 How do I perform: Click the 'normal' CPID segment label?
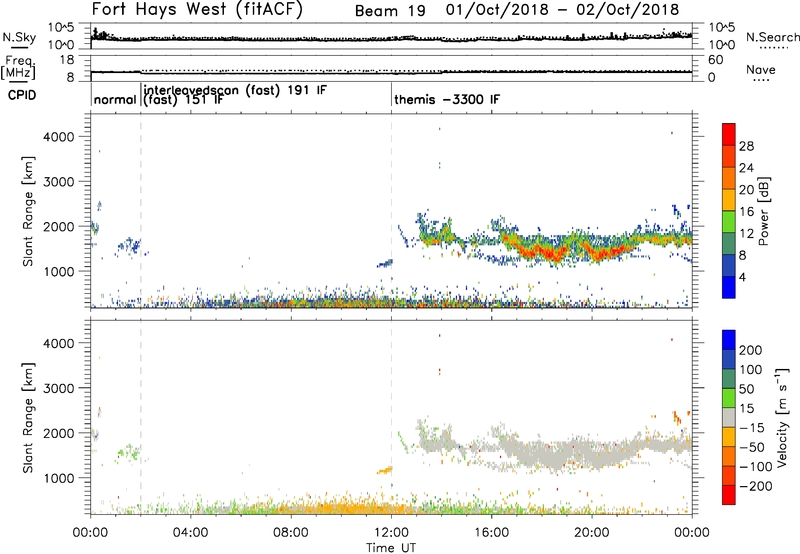tap(115, 99)
